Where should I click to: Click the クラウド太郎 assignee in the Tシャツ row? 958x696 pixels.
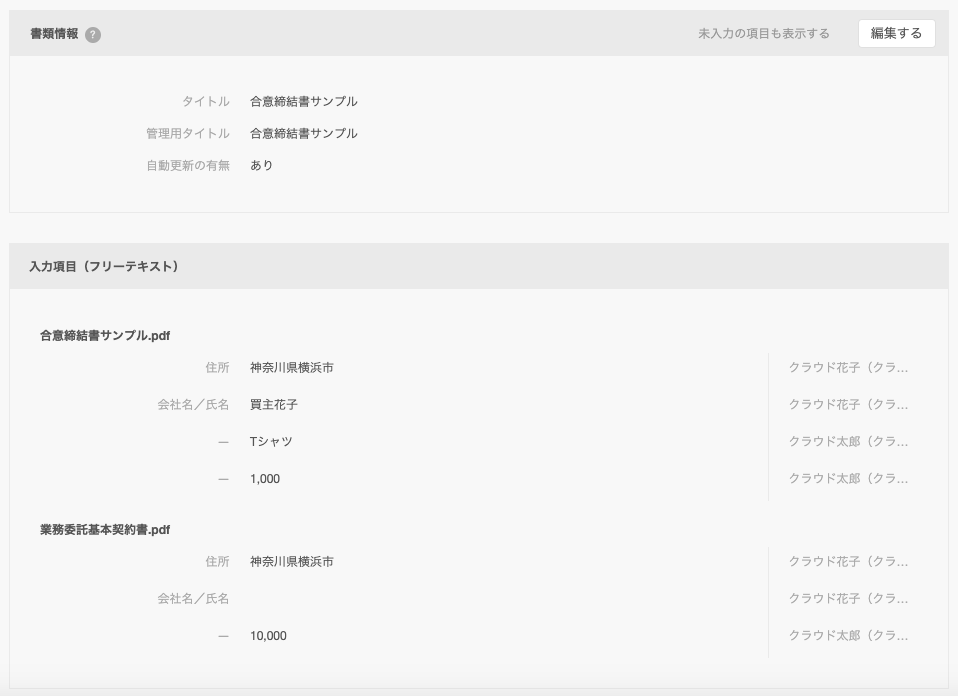(x=848, y=442)
